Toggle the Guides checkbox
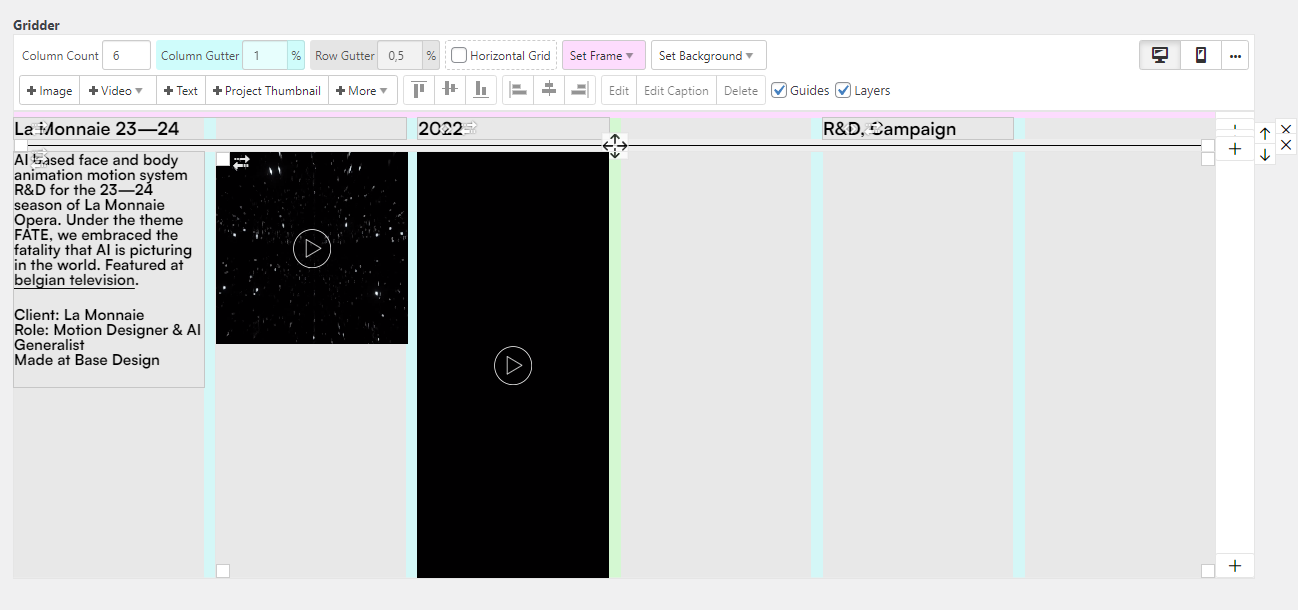 779,90
